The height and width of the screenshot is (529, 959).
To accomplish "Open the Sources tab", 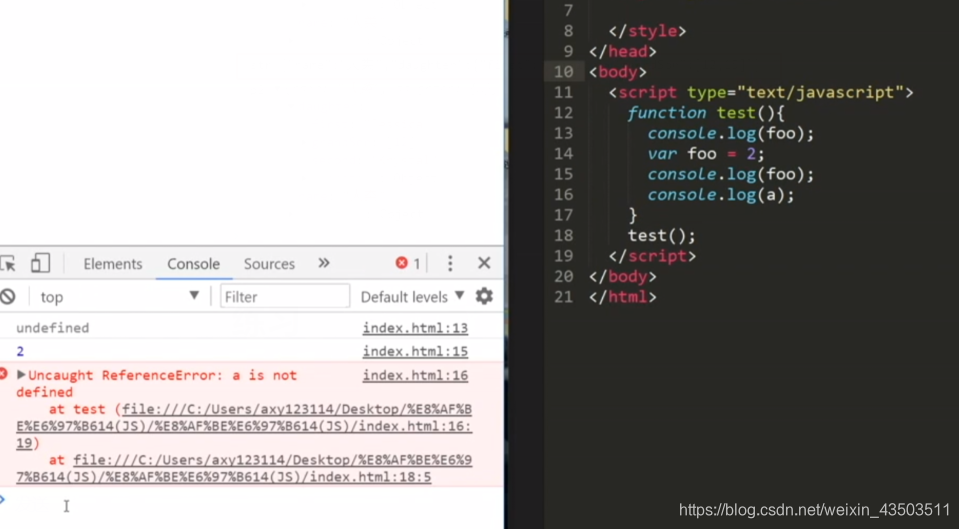I will pyautogui.click(x=269, y=264).
